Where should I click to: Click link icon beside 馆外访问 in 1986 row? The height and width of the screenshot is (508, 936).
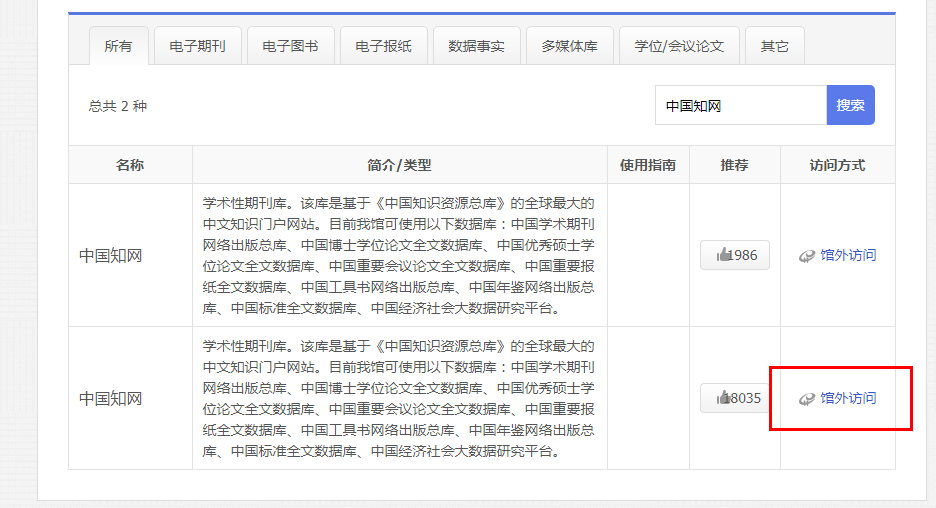tap(807, 256)
